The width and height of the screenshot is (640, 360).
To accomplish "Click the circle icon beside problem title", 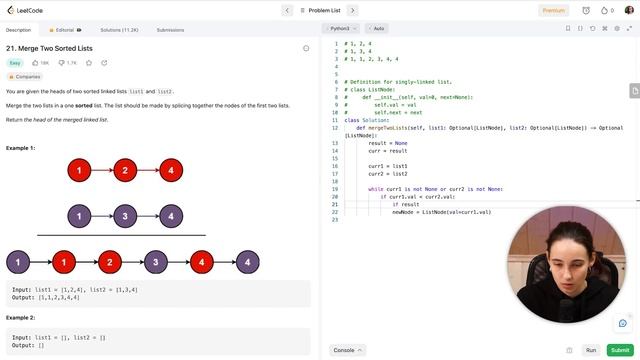I will click(x=306, y=48).
